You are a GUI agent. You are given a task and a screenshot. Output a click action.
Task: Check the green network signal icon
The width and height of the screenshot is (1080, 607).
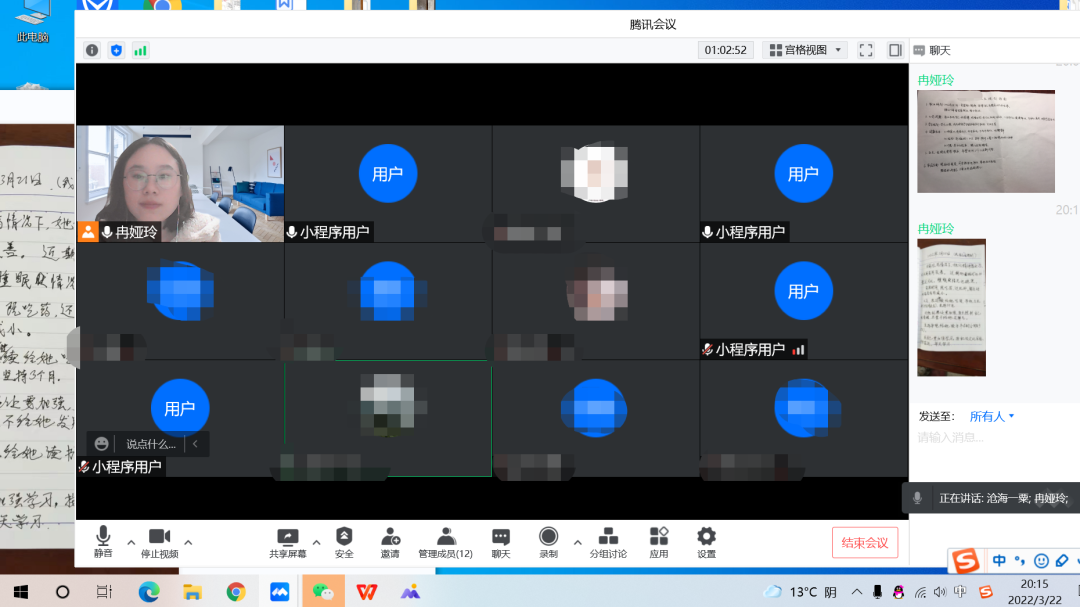141,50
